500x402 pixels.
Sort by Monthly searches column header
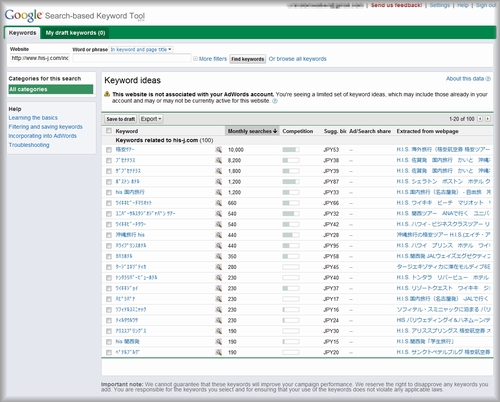click(x=252, y=131)
